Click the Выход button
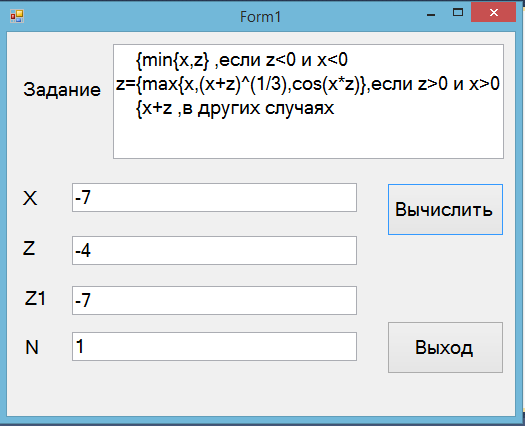The height and width of the screenshot is (426, 525). pos(445,347)
